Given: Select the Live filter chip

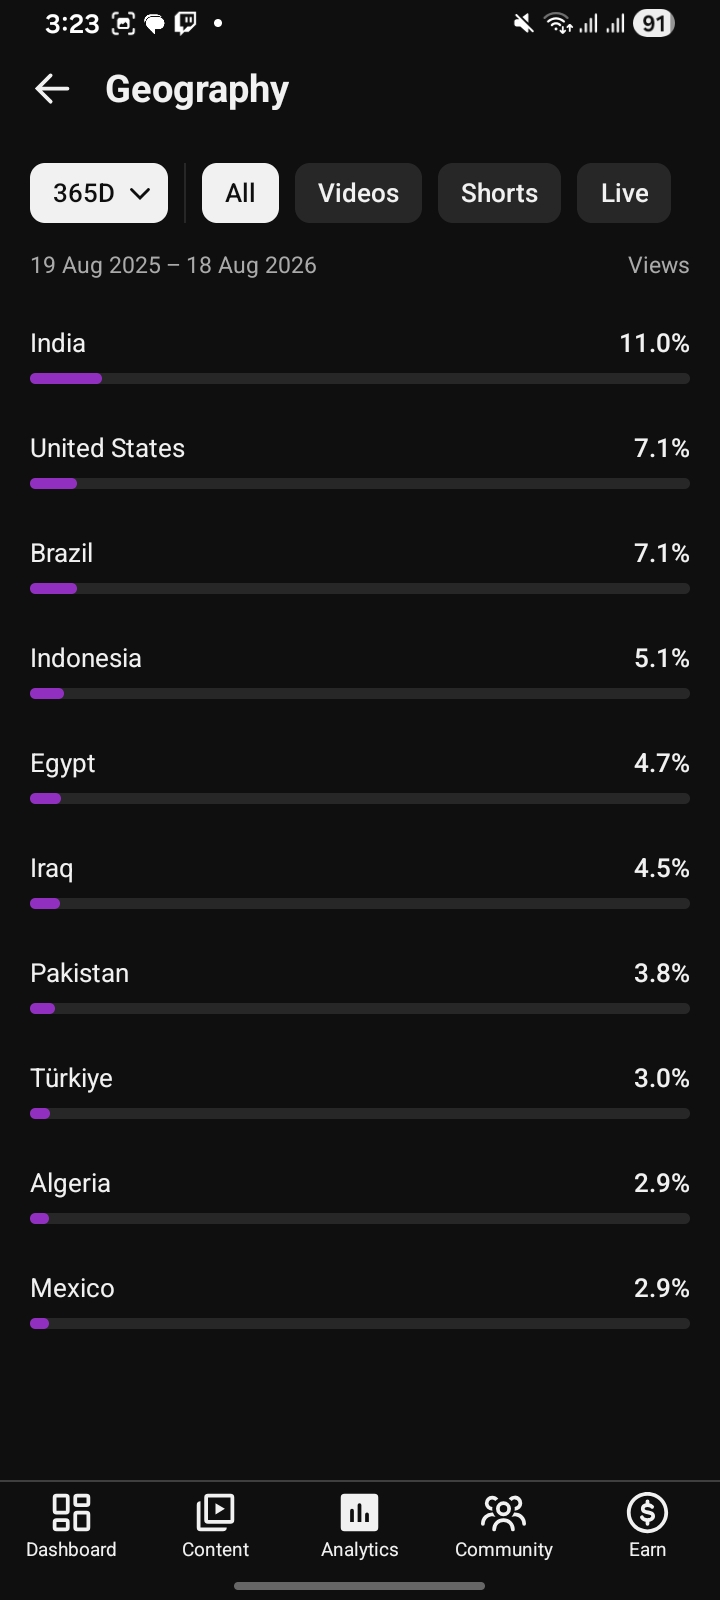Looking at the screenshot, I should tap(624, 193).
